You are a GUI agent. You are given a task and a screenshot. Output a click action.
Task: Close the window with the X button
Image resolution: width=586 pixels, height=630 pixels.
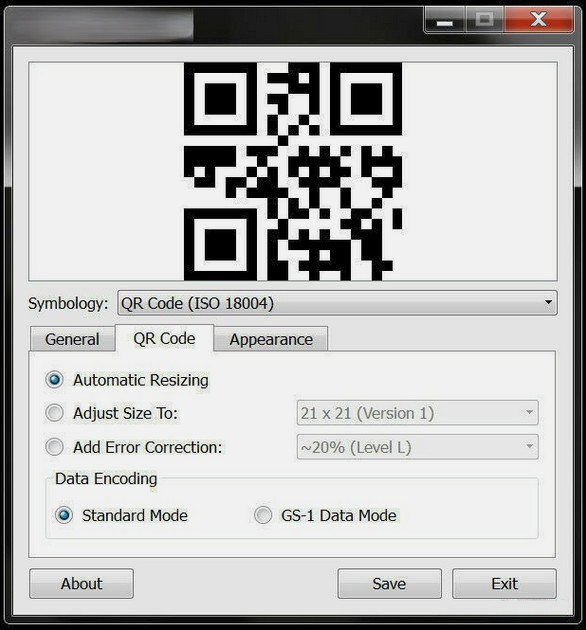pos(538,19)
